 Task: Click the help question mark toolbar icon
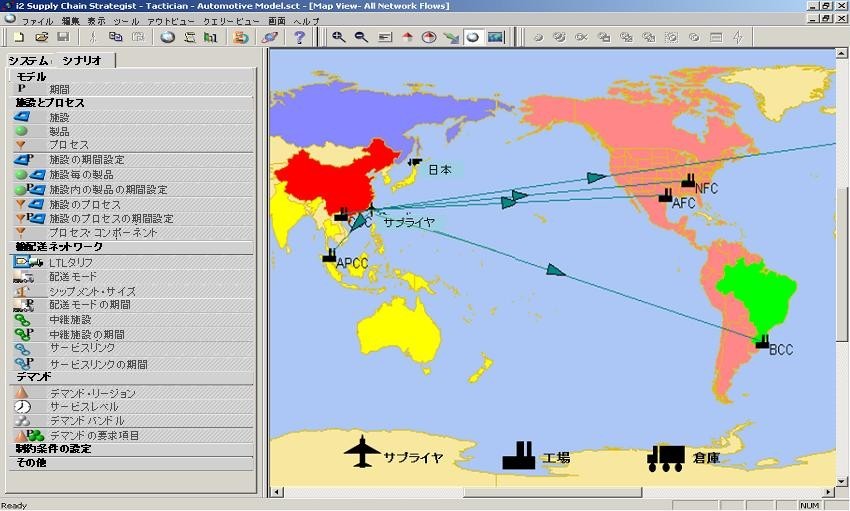(x=298, y=38)
